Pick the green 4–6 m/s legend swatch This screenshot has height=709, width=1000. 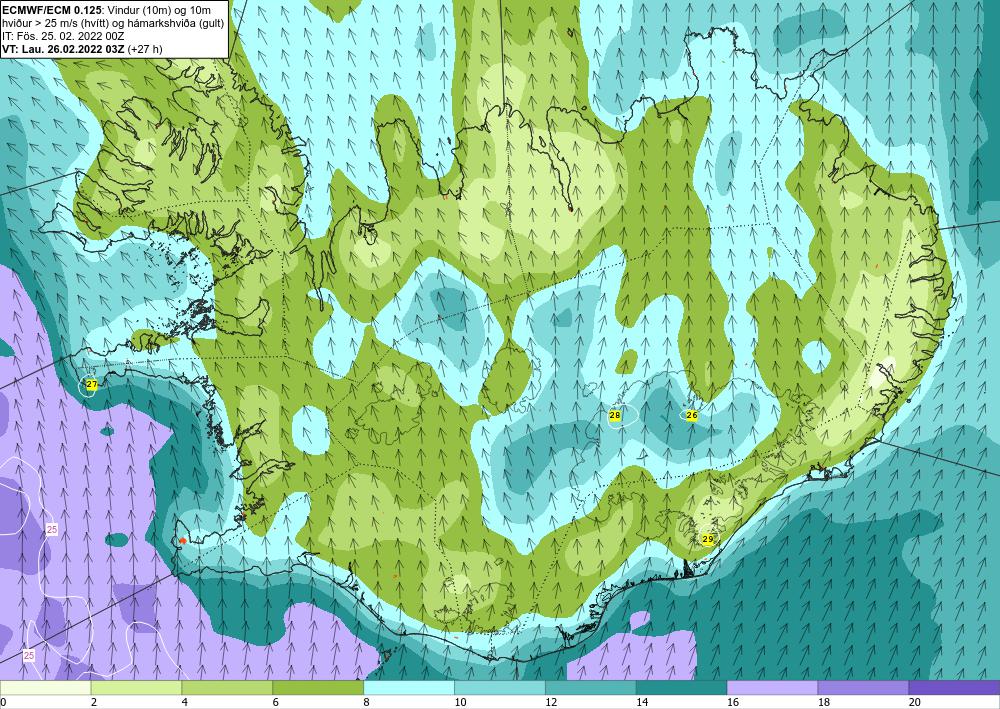coord(227,688)
